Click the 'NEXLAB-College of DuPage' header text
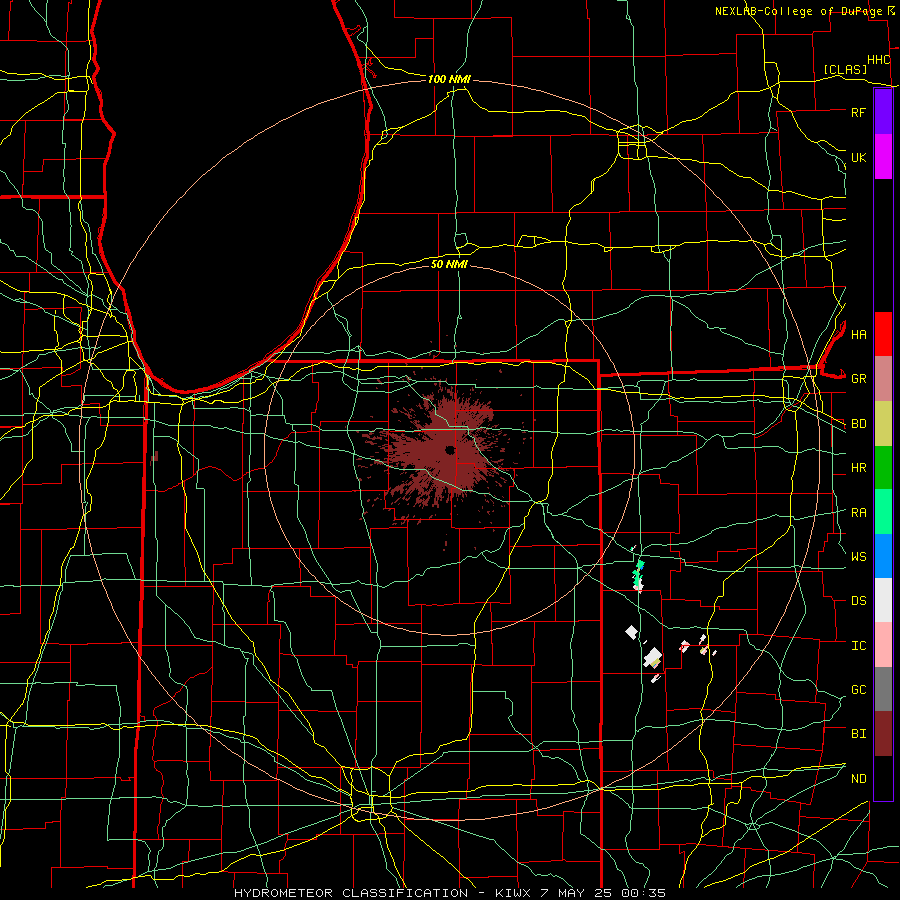Image resolution: width=900 pixels, height=900 pixels. click(798, 11)
